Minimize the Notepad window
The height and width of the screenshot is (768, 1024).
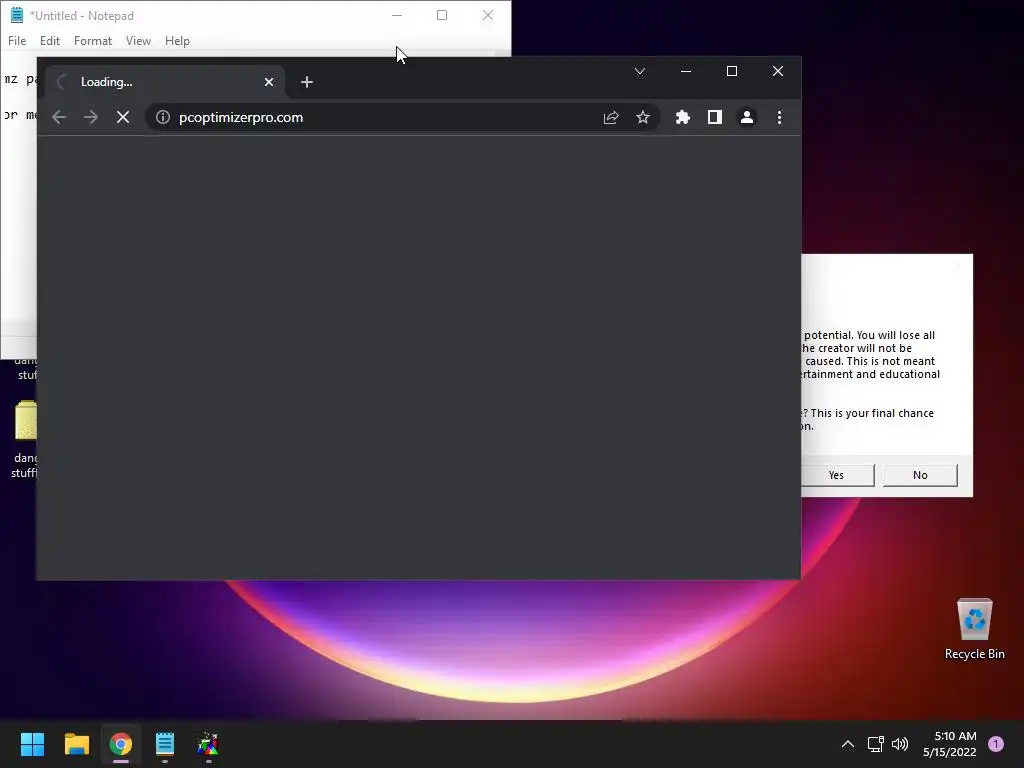[397, 15]
